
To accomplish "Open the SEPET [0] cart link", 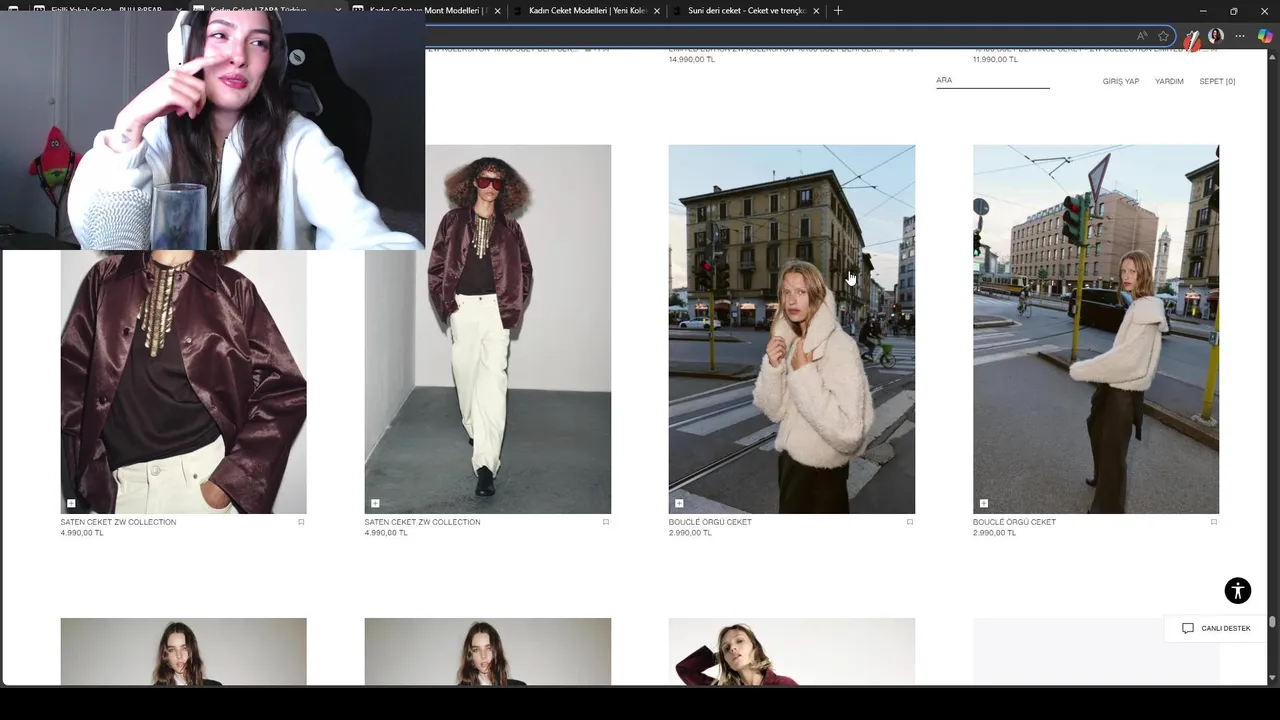I will [1217, 81].
